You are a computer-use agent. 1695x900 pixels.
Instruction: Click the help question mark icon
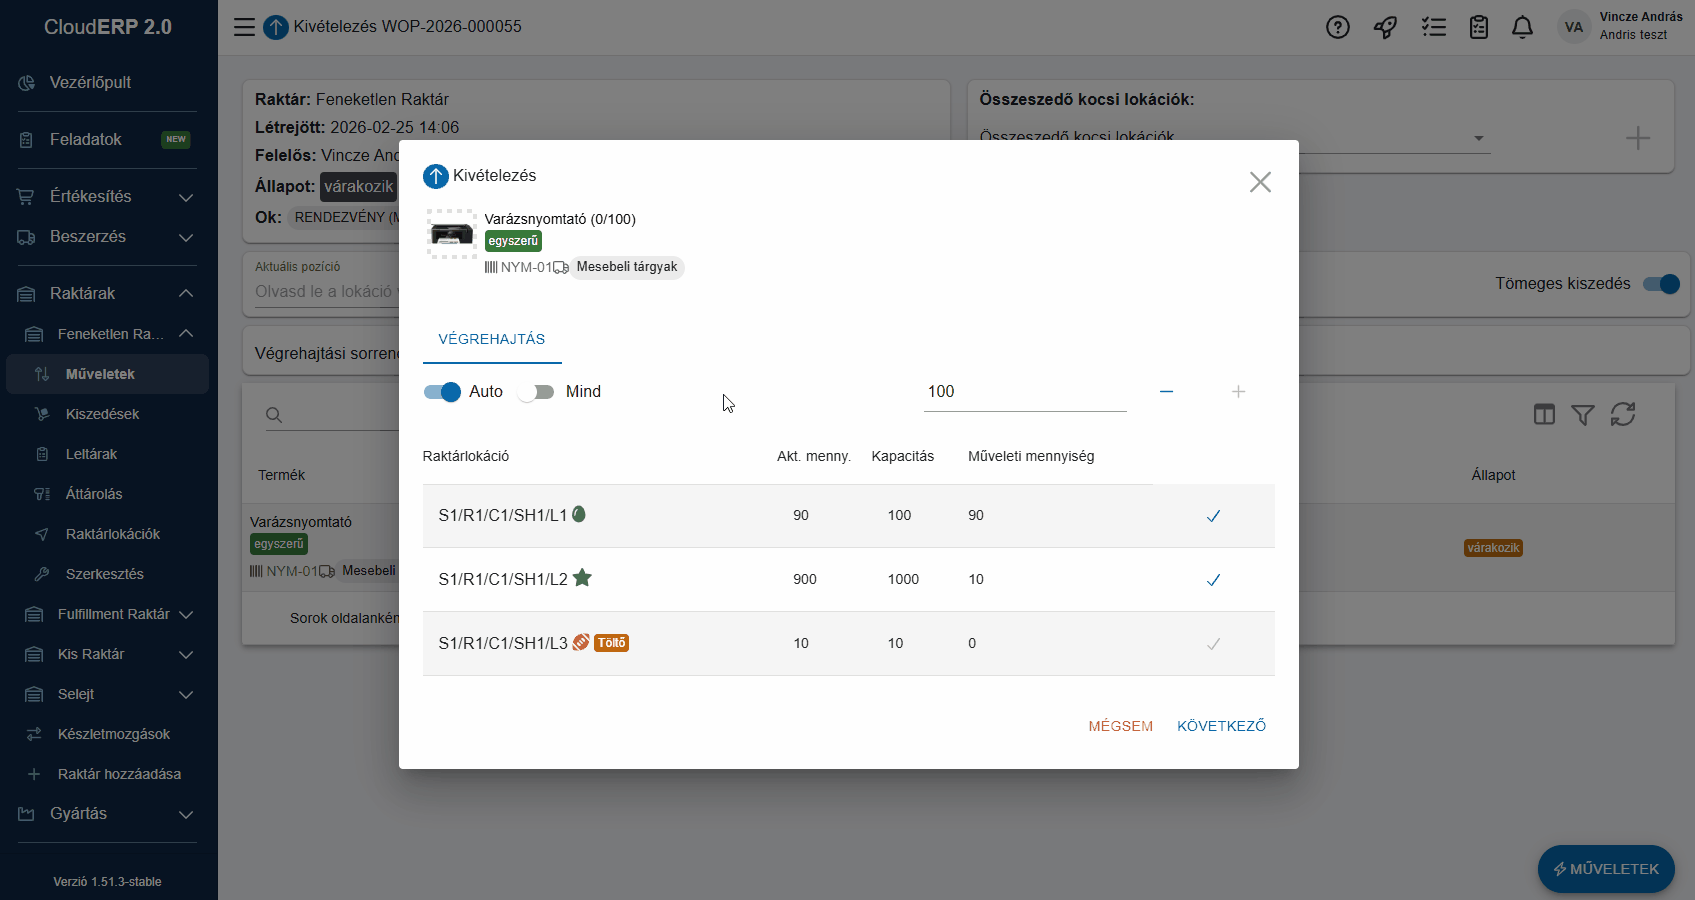[x=1337, y=27]
